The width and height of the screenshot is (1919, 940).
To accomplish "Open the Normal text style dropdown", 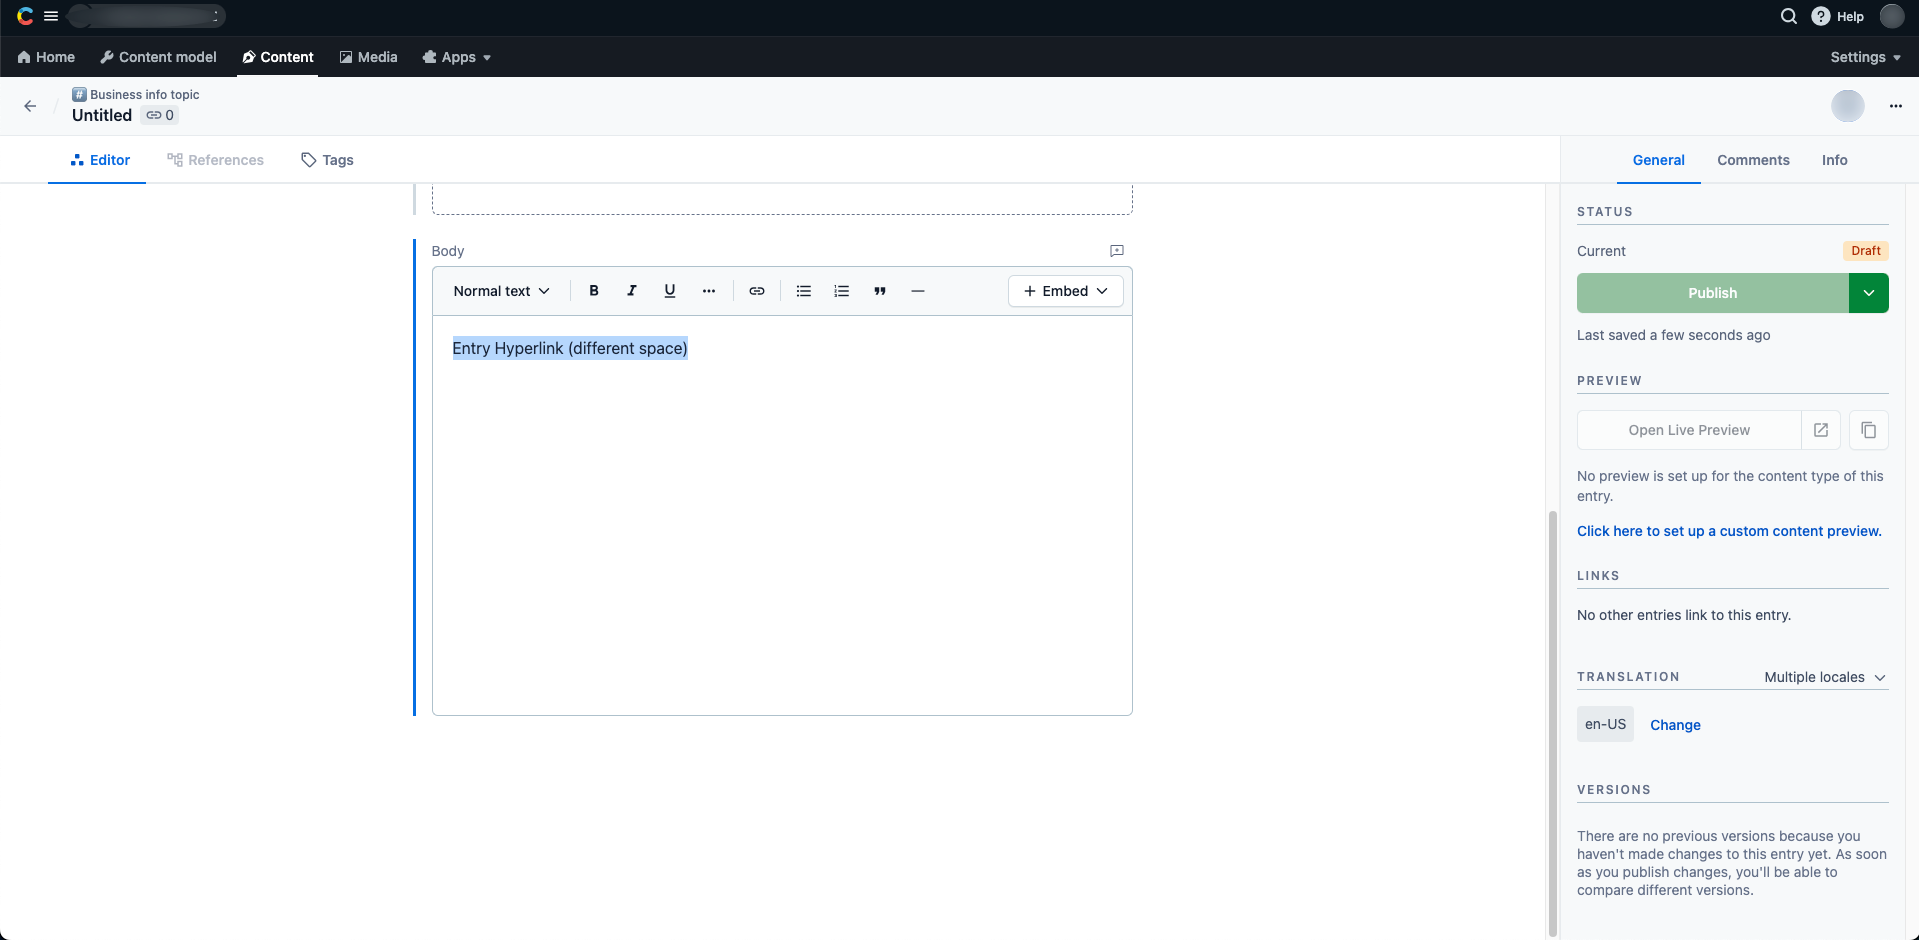I will [502, 291].
